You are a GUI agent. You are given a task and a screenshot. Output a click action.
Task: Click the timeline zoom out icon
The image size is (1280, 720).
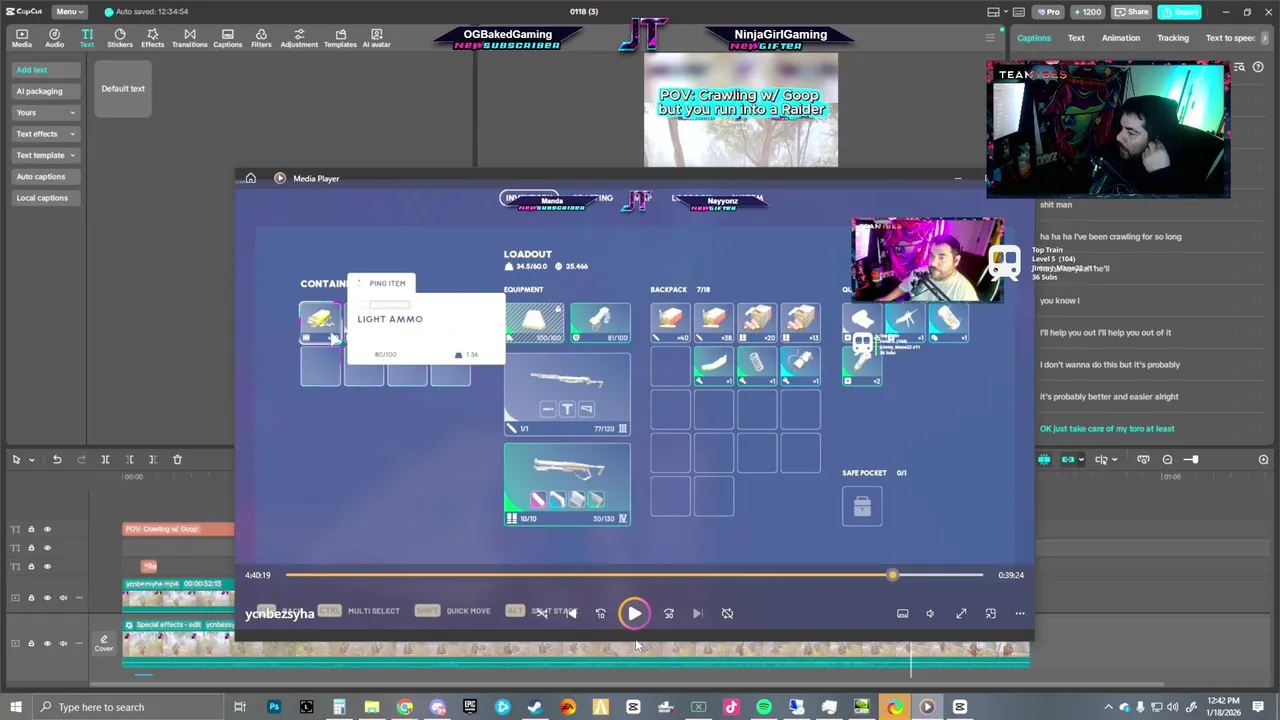click(1167, 459)
